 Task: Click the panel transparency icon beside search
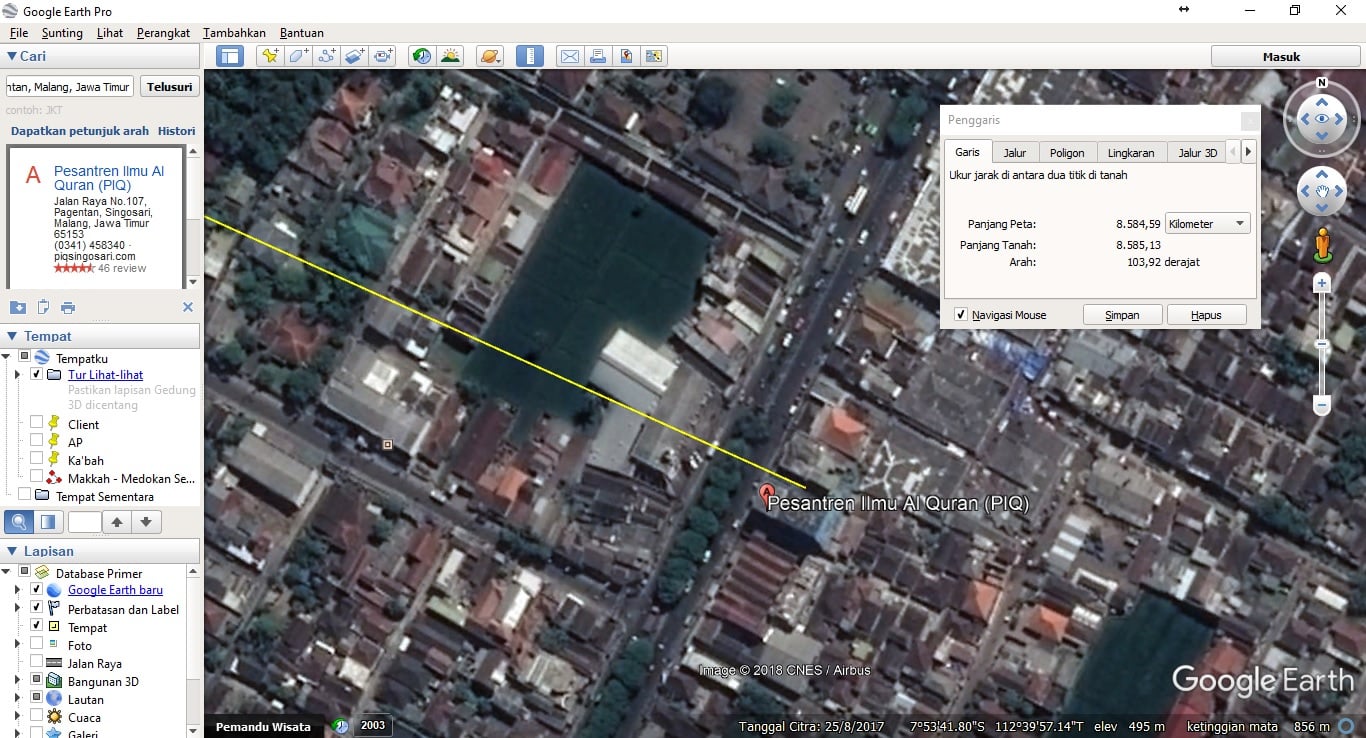click(47, 521)
